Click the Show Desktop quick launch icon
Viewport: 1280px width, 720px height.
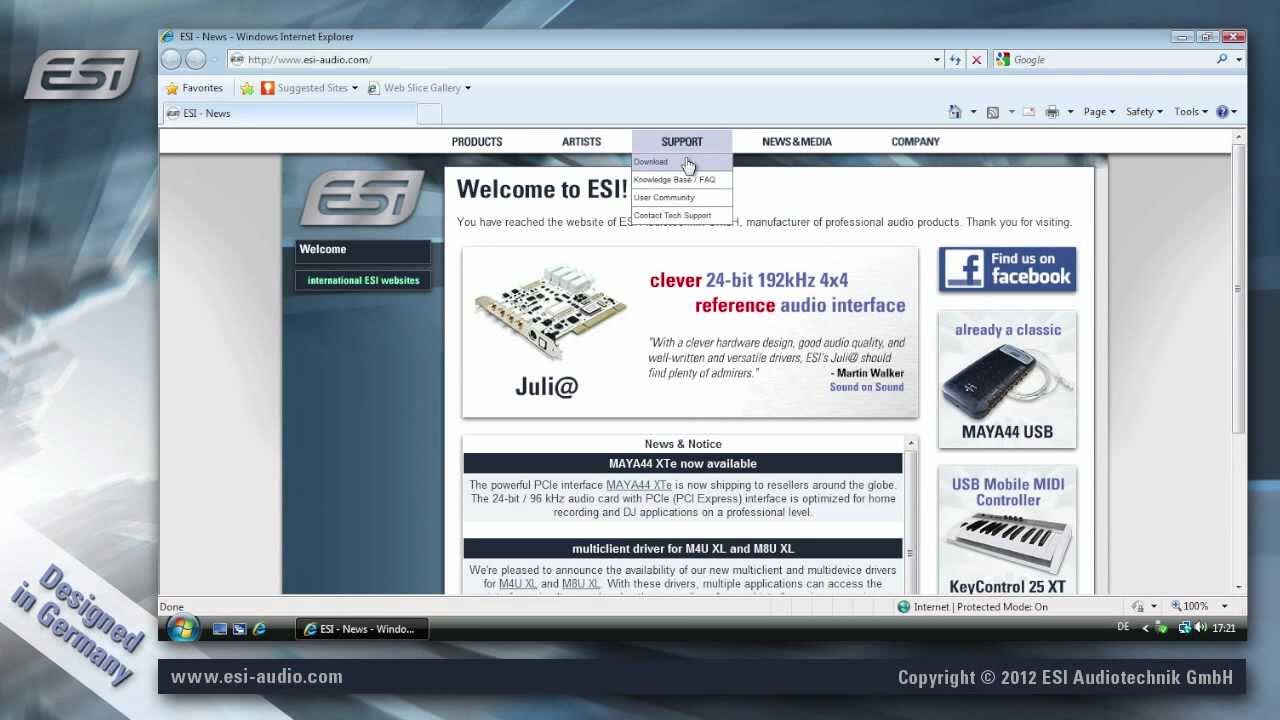(220, 629)
